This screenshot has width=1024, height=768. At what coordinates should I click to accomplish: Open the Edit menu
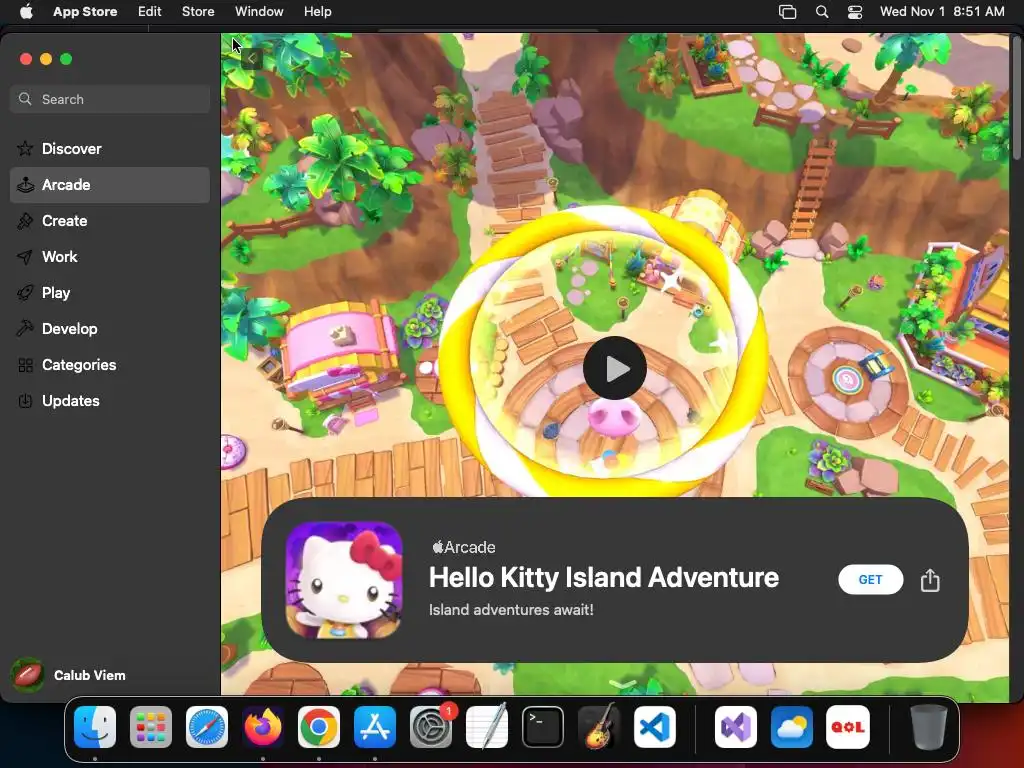(150, 12)
